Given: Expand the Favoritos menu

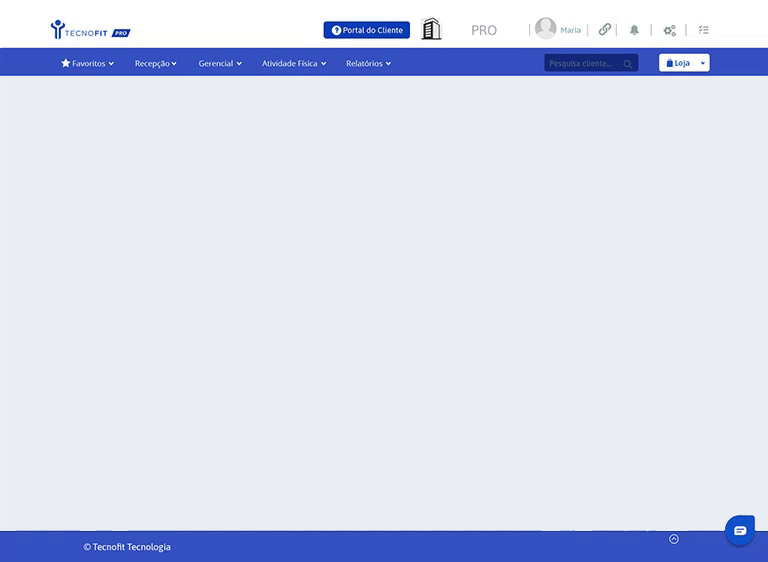Looking at the screenshot, I should [87, 63].
